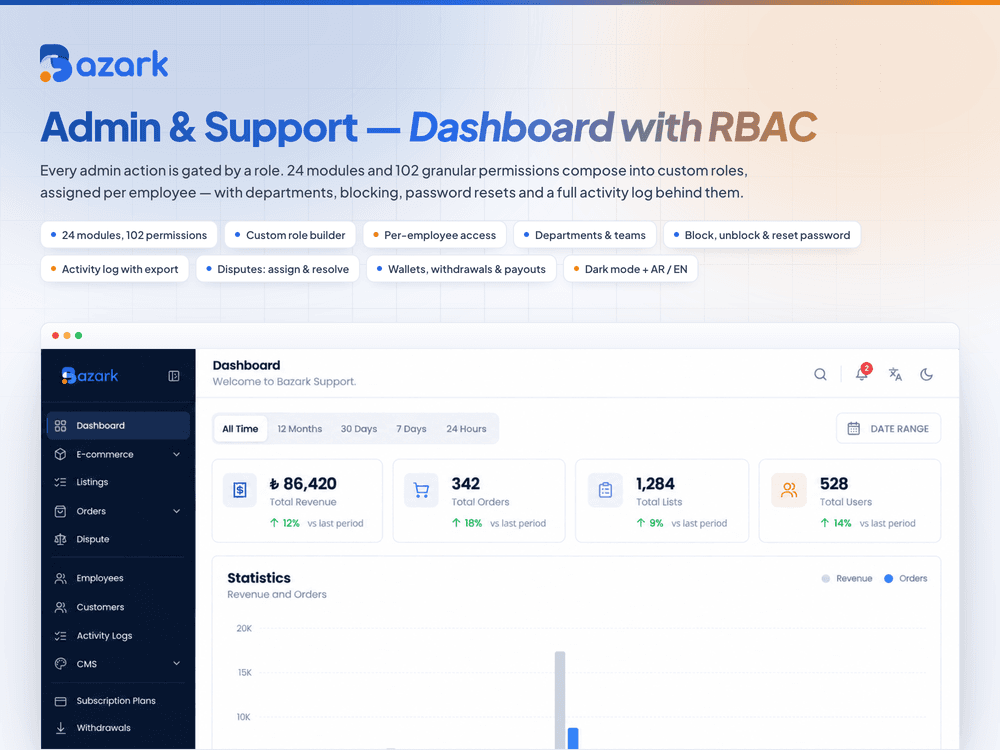Screen dimensions: 1000x750
Task: Click the Total Revenue dollar icon
Action: (x=240, y=490)
